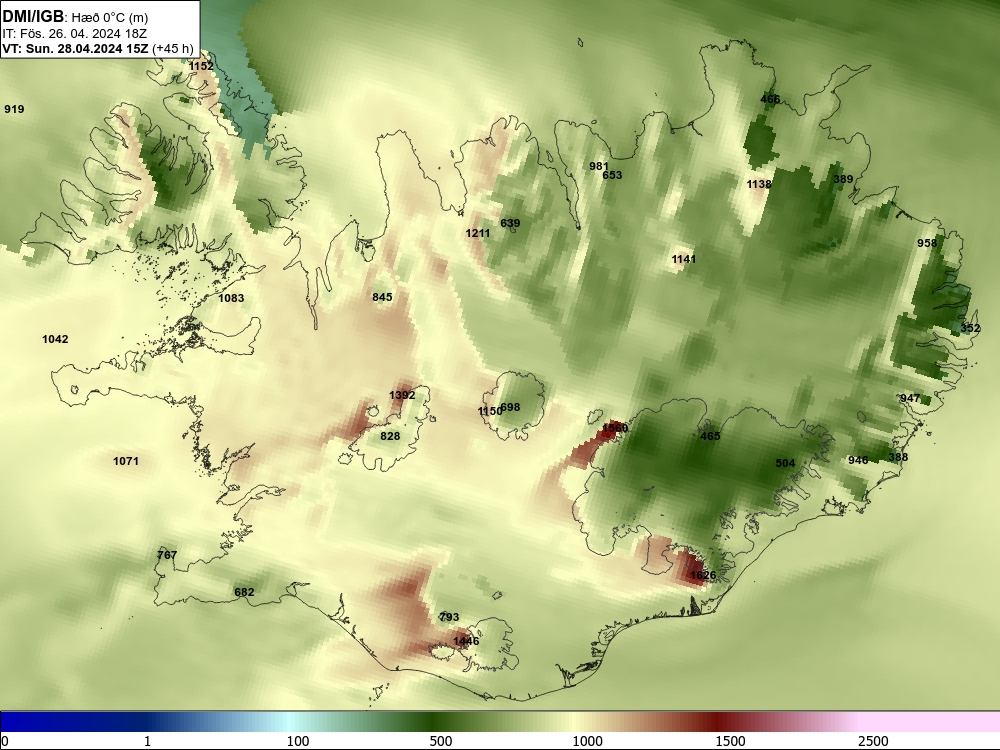
Task: Click the 698 value on the glacier
Action: coord(511,408)
